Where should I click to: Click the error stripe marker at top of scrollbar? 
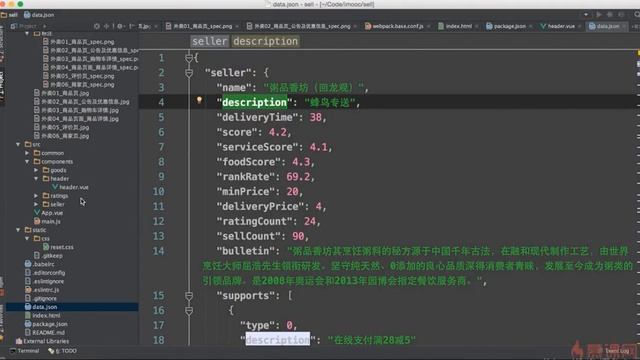click(x=638, y=53)
